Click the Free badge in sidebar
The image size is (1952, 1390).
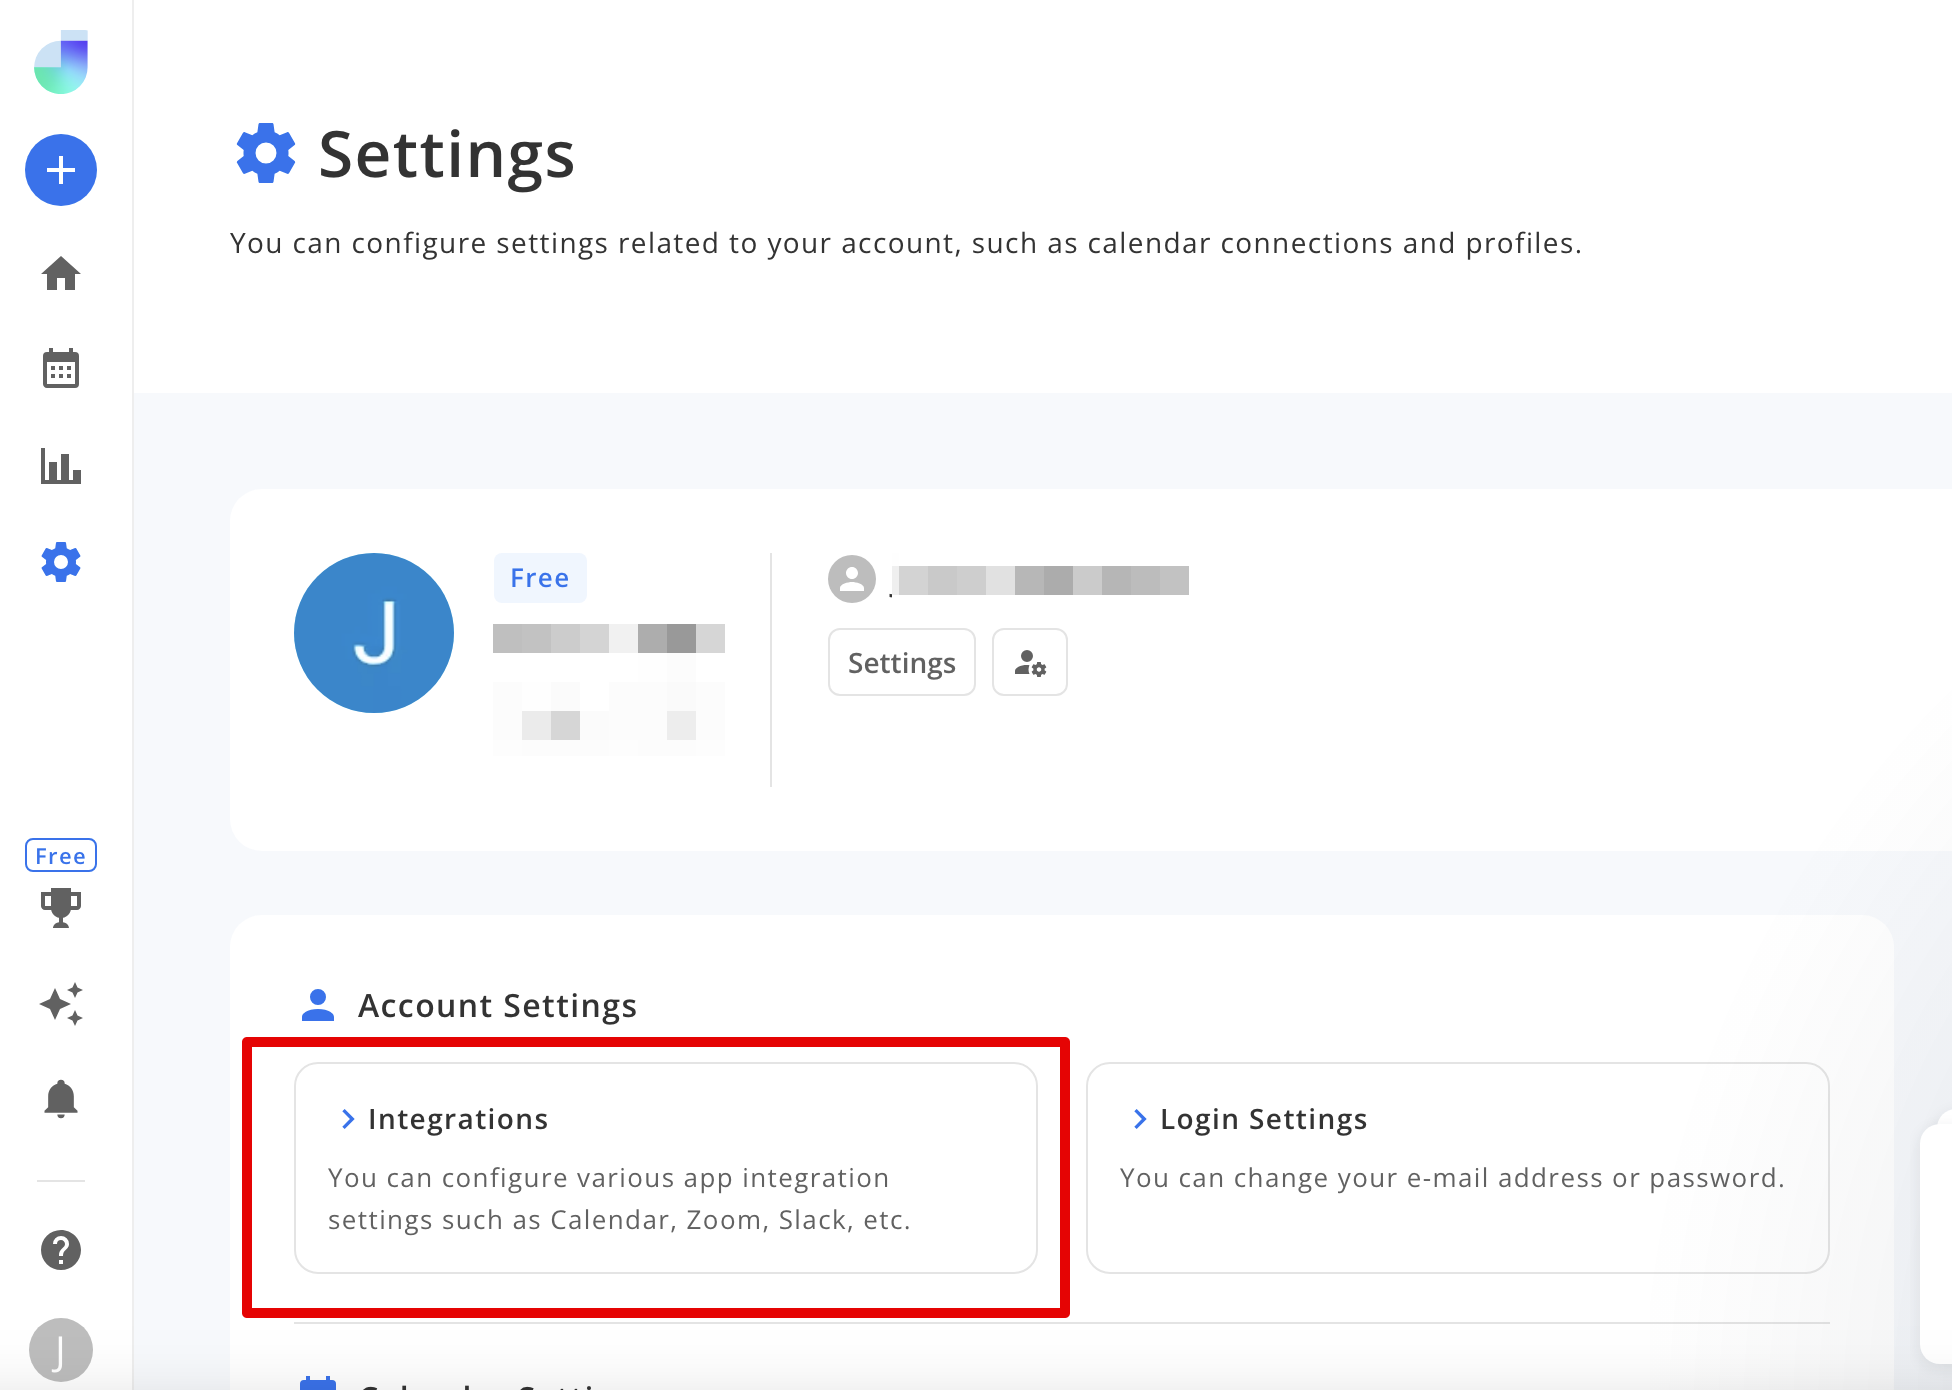click(x=61, y=856)
